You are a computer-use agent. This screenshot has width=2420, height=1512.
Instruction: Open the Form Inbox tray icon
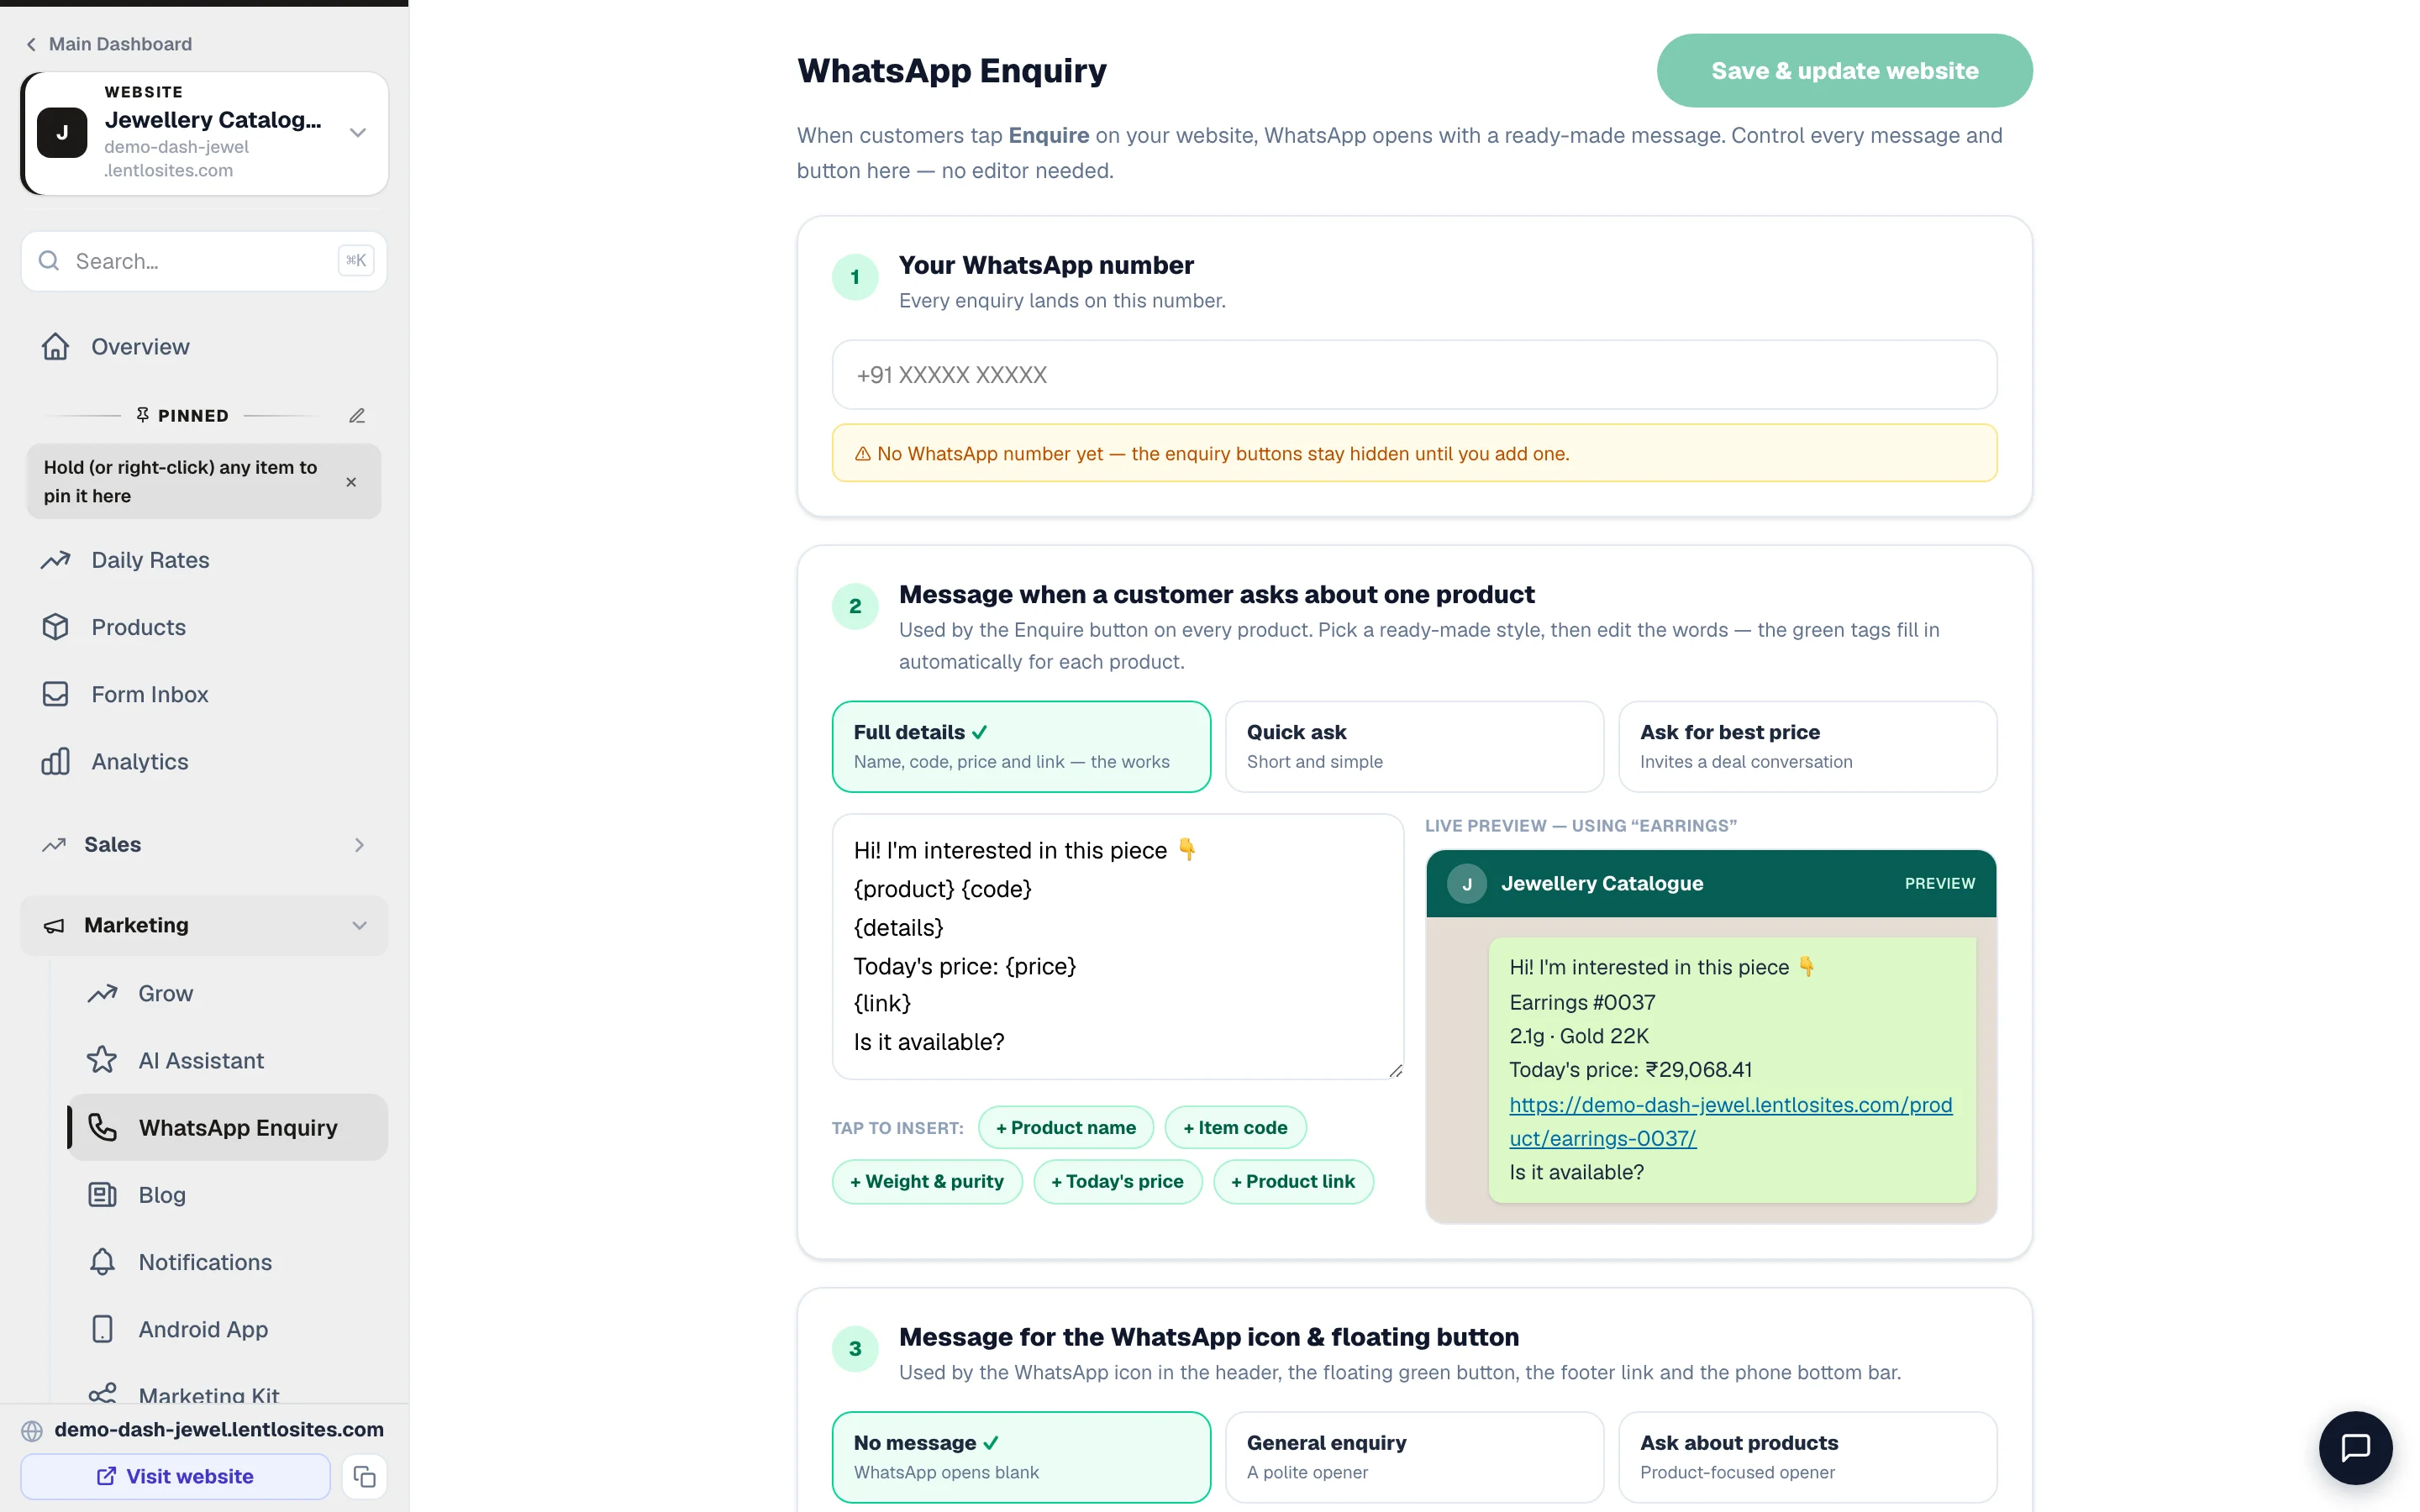pyautogui.click(x=55, y=694)
